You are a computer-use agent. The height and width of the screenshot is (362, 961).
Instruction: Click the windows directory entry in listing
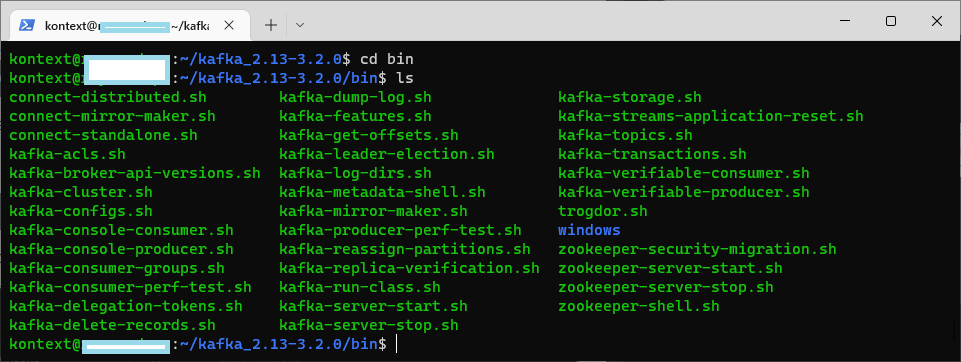click(589, 230)
